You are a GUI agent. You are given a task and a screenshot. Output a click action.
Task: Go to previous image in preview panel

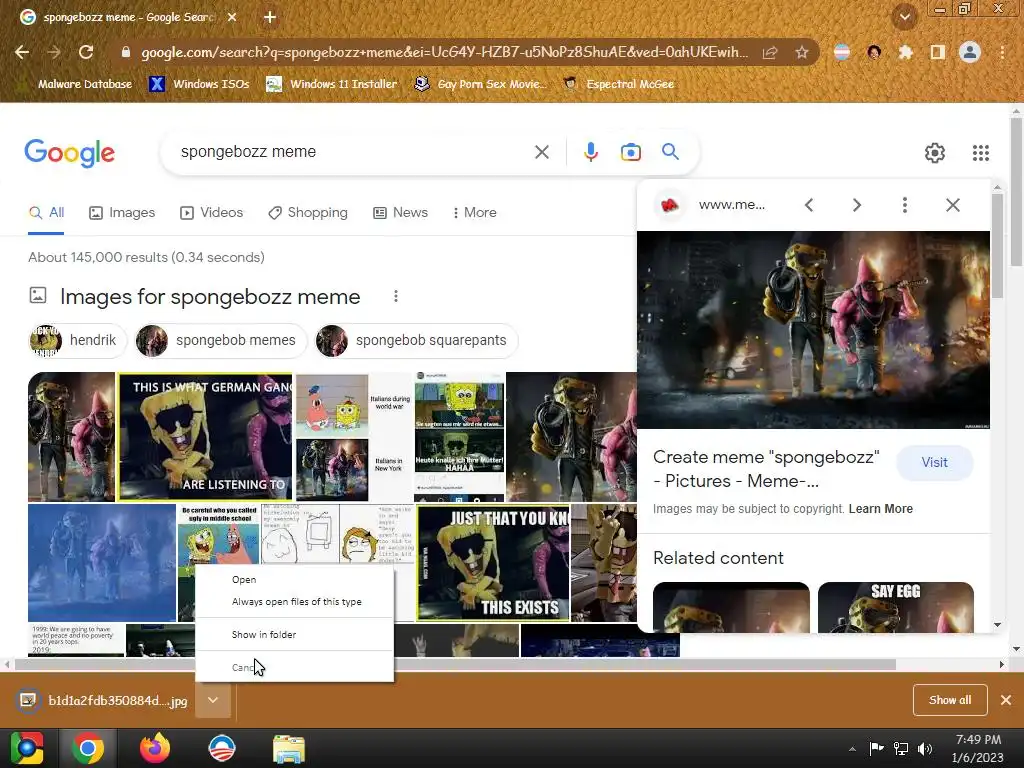(x=808, y=205)
